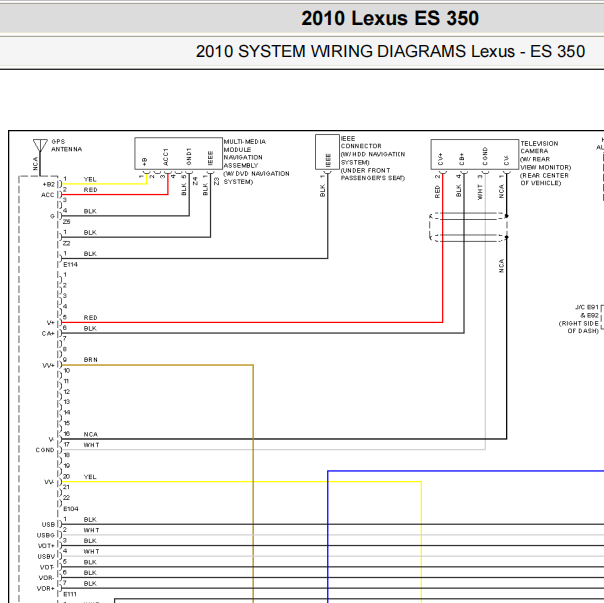Click the "V+" pin label
604x603 pixels.
click(x=50, y=323)
